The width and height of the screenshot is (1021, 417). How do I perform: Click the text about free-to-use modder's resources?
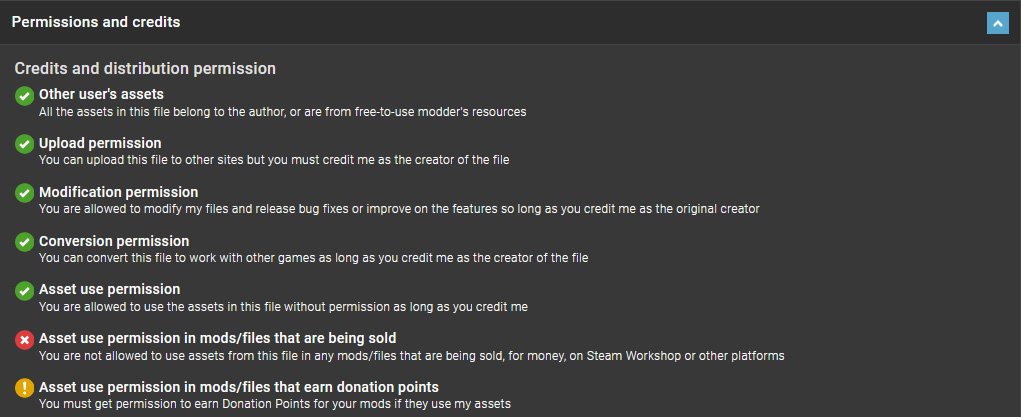[283, 111]
